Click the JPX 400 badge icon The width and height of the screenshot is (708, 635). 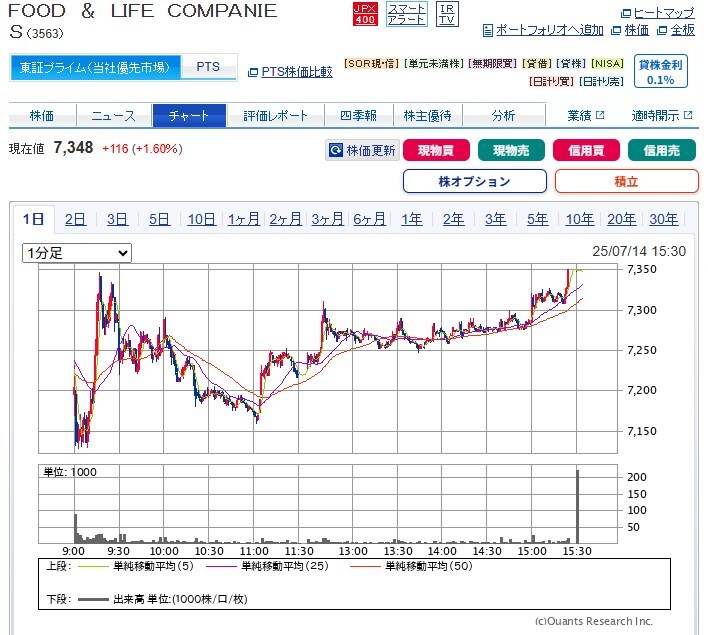click(x=365, y=14)
